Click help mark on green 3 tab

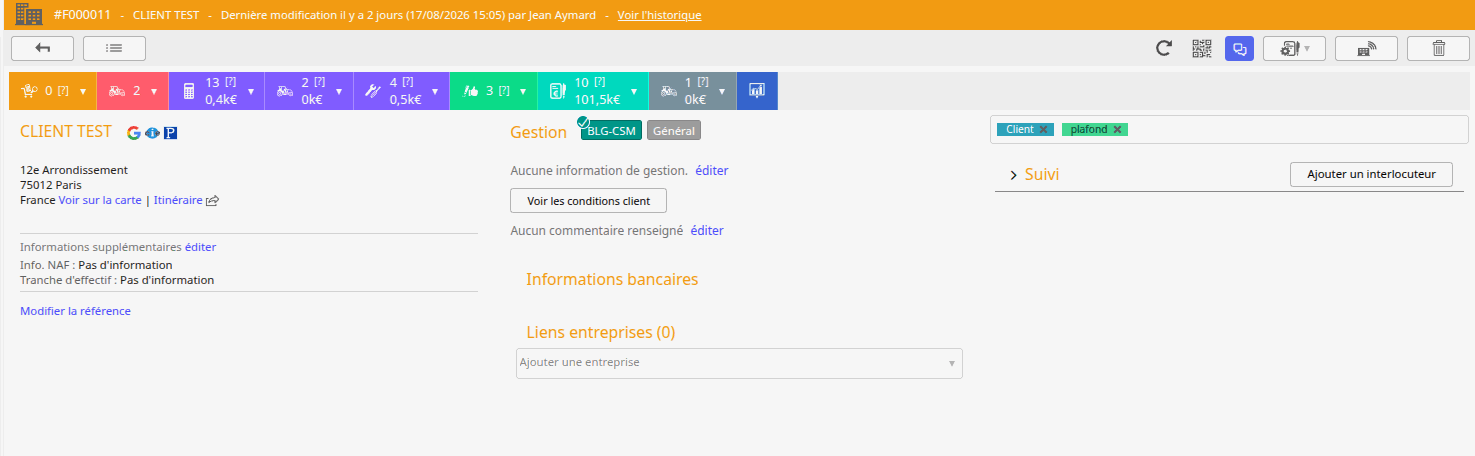click(503, 91)
